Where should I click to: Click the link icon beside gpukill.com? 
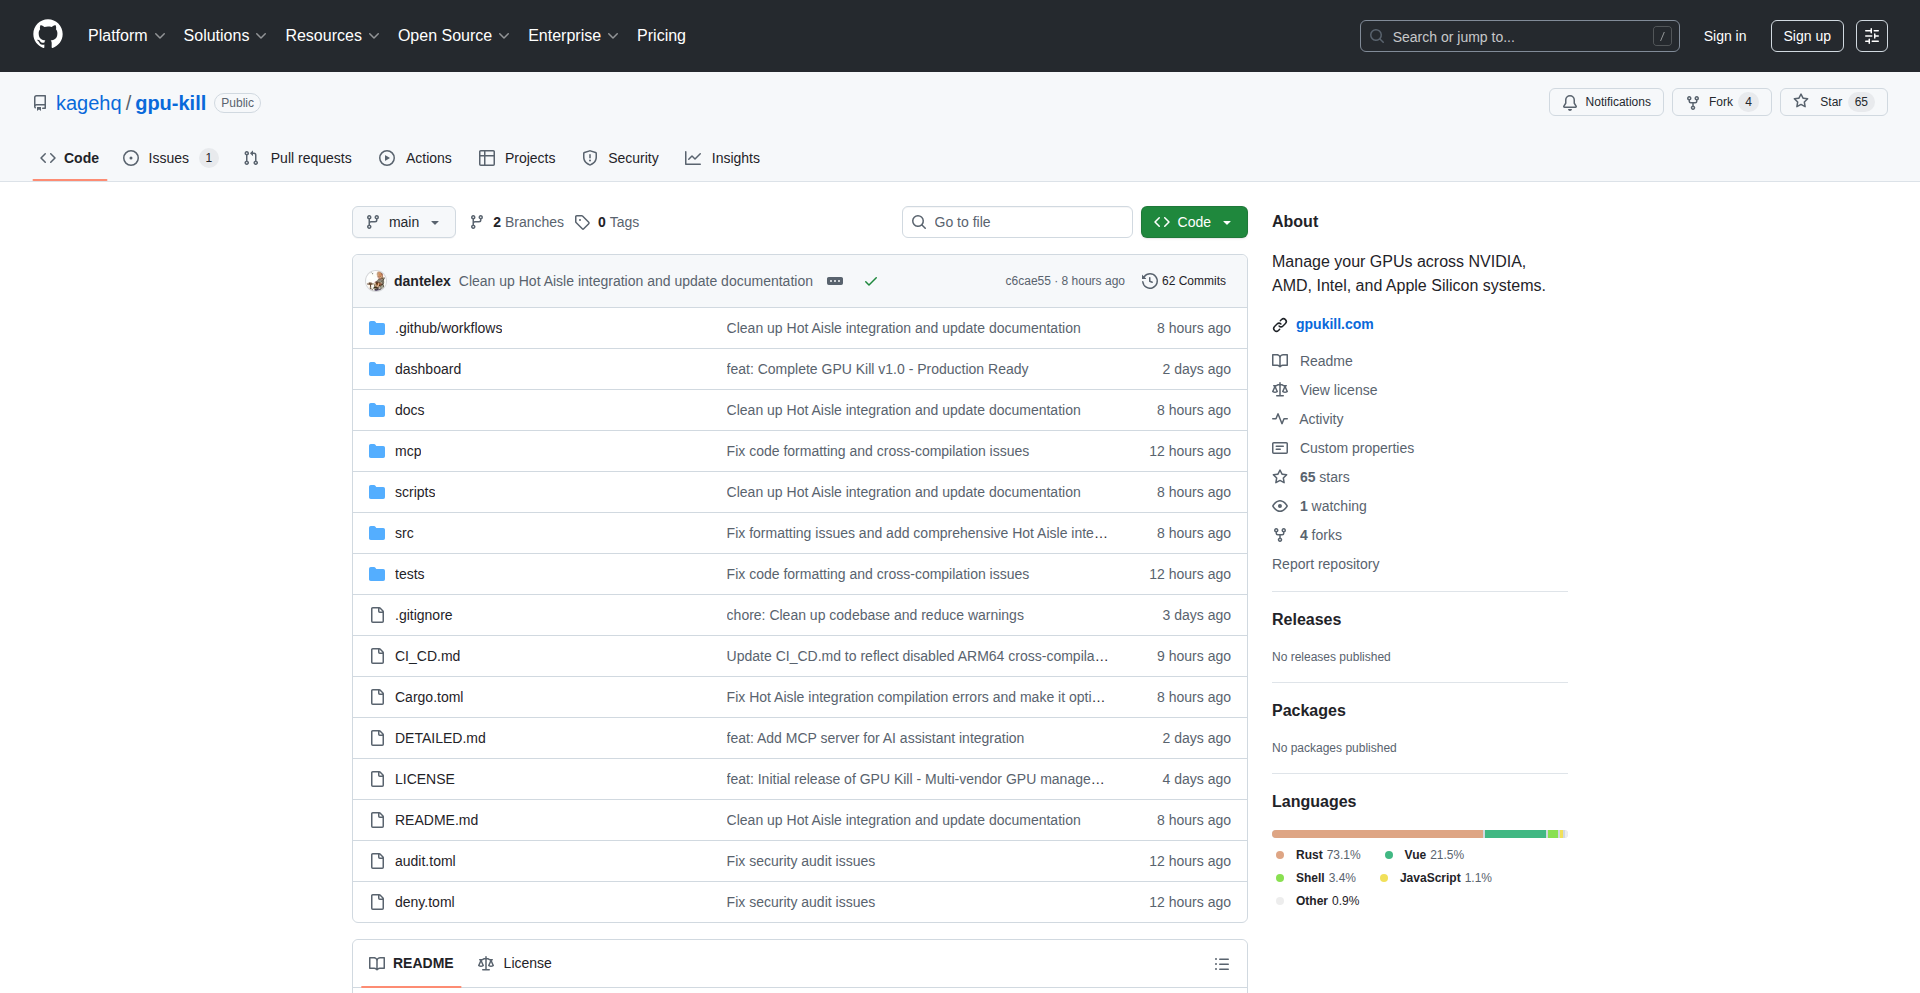point(1280,324)
